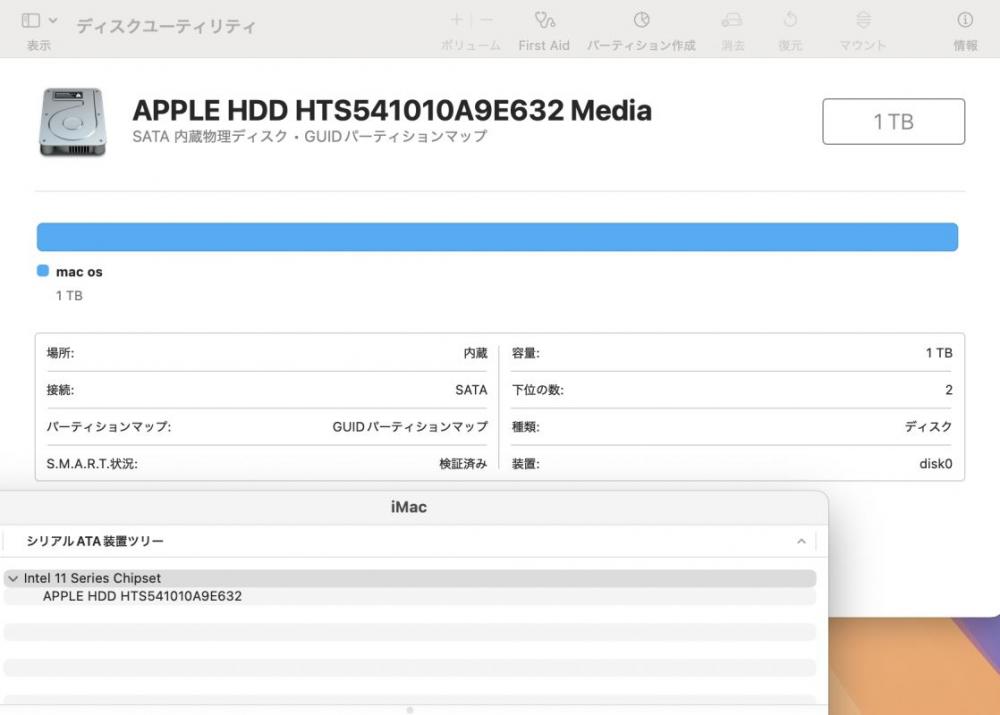Click the ディスクユーティリティ window title
This screenshot has height=715, width=1000.
tap(166, 26)
